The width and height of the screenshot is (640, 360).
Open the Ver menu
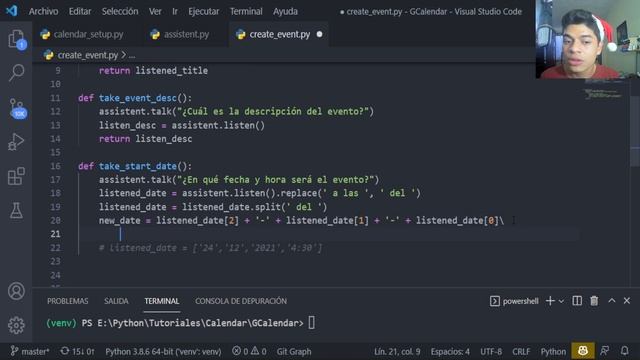(x=155, y=11)
